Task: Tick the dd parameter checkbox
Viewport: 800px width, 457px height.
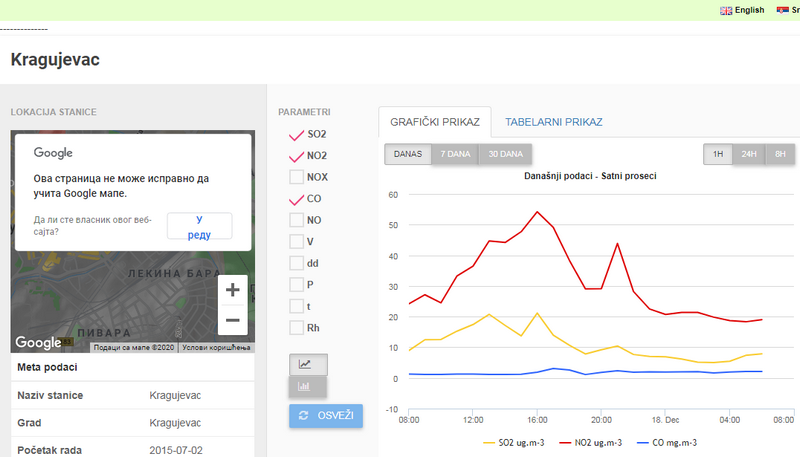Action: point(296,263)
